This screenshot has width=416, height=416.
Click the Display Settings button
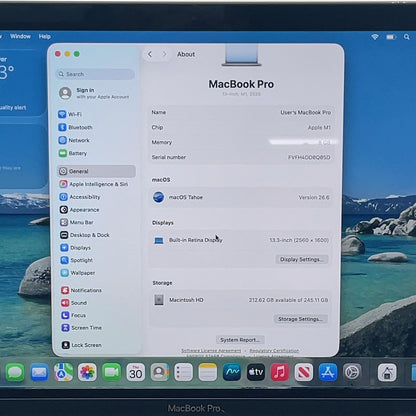click(x=302, y=259)
